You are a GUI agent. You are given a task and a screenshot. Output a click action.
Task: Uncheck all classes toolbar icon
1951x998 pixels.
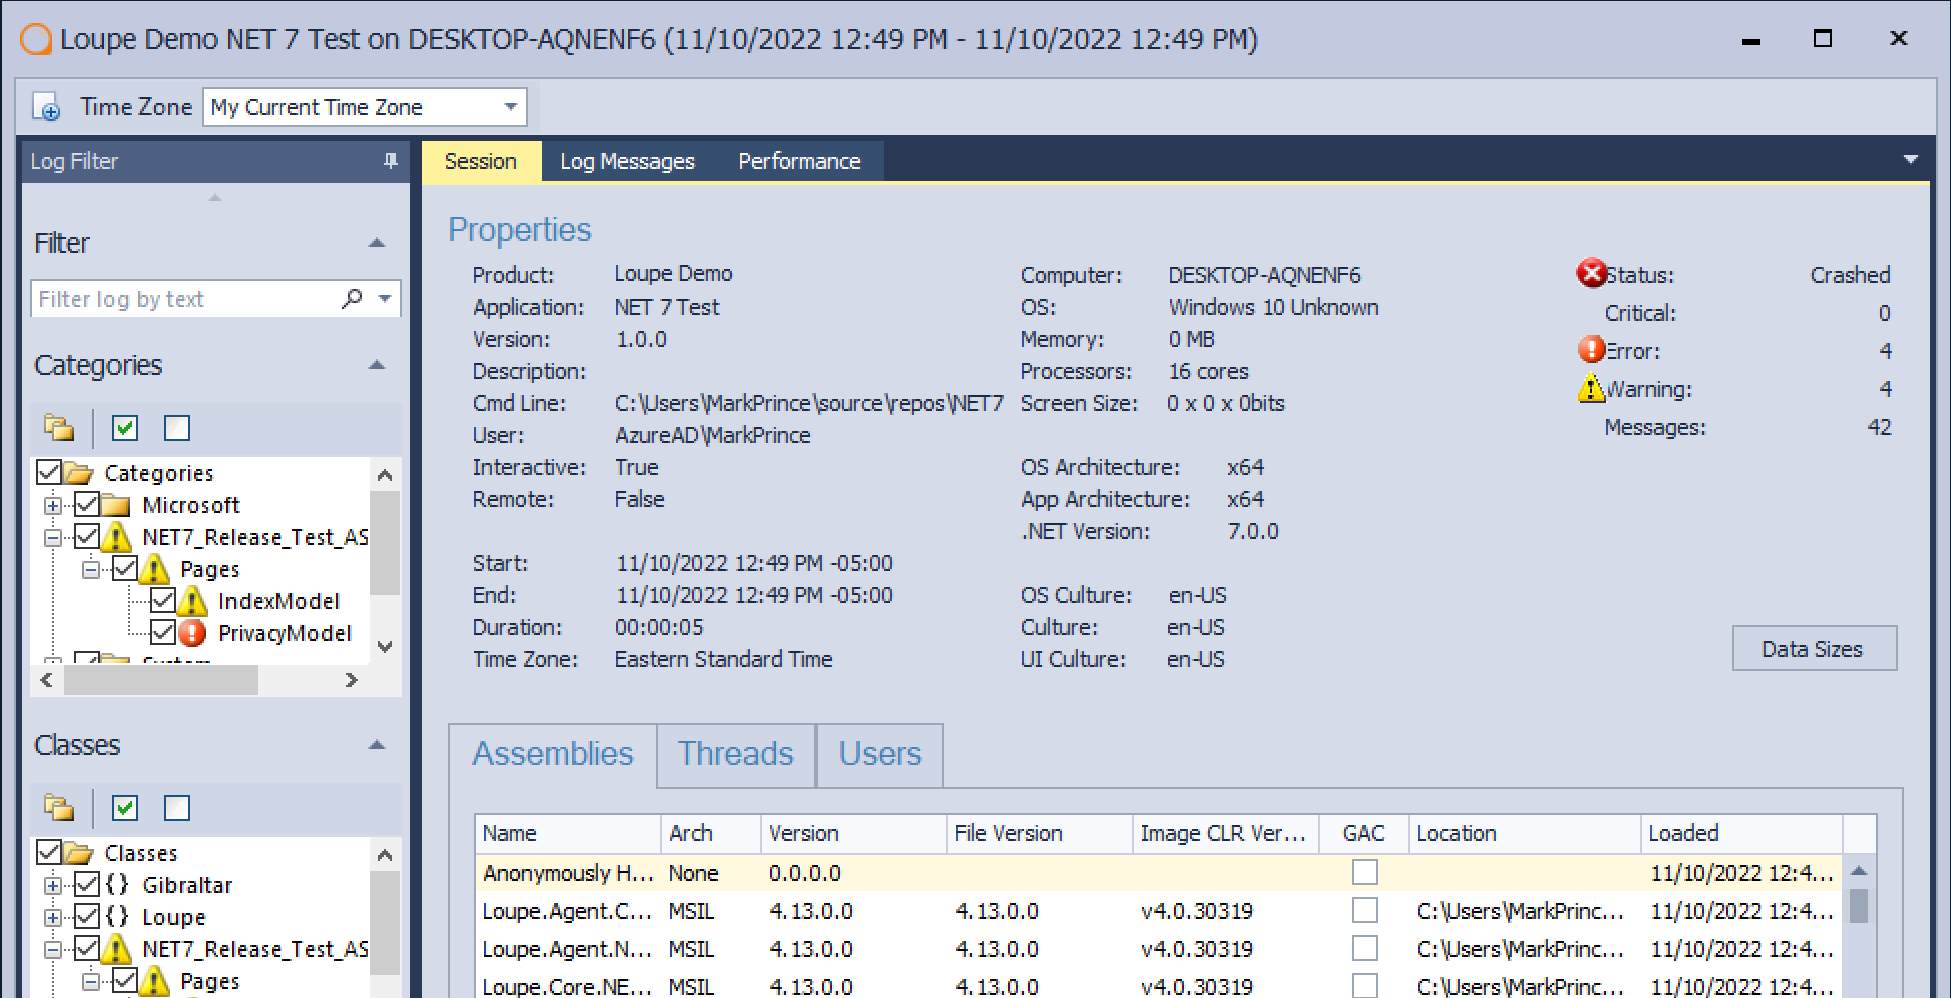click(x=177, y=808)
